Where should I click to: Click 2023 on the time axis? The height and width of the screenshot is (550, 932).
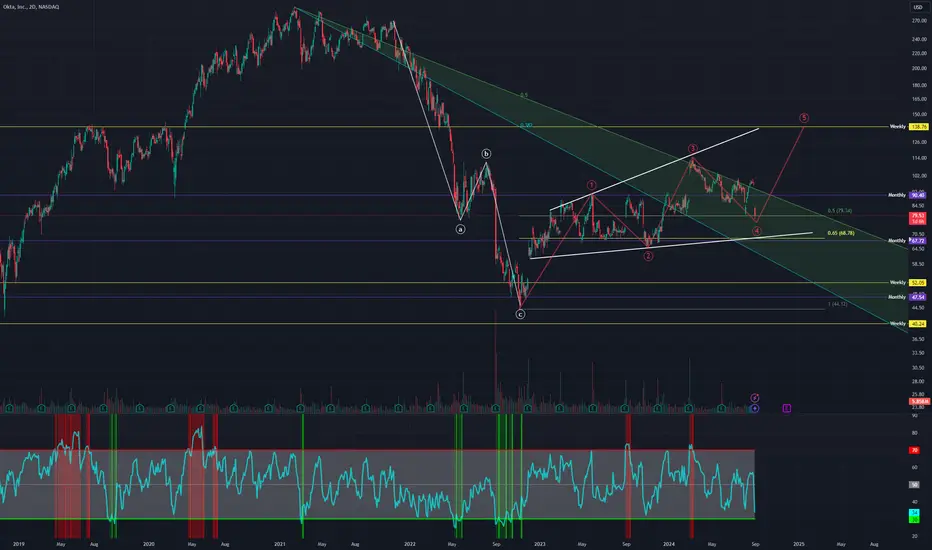pyautogui.click(x=540, y=543)
